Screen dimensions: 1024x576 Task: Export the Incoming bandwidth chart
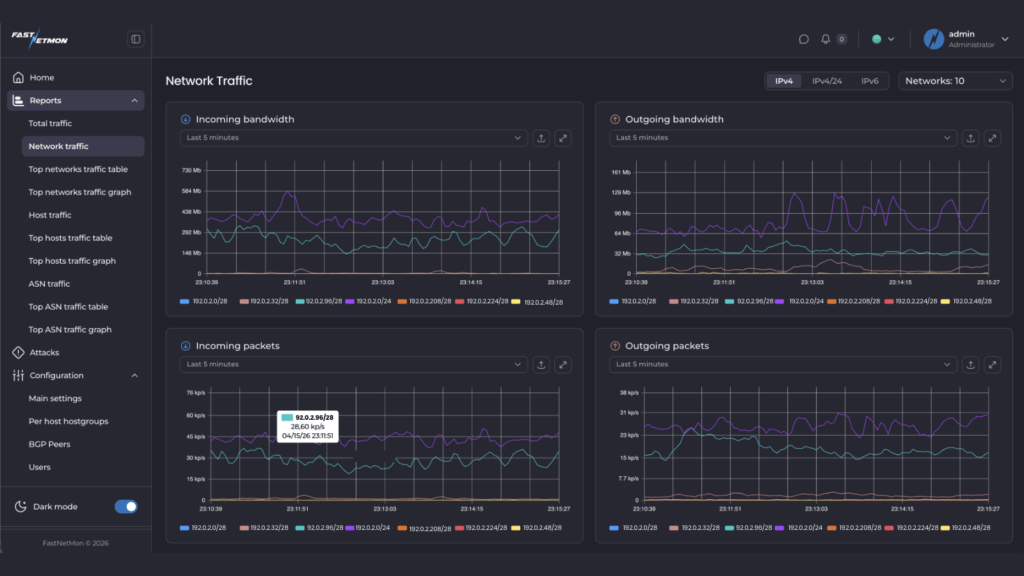(x=541, y=138)
